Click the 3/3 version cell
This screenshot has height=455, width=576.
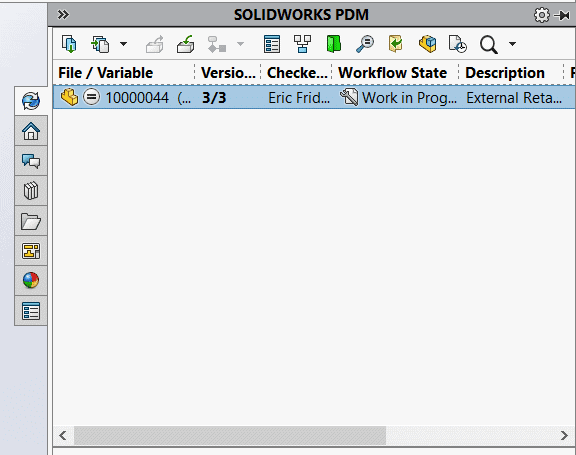214,98
